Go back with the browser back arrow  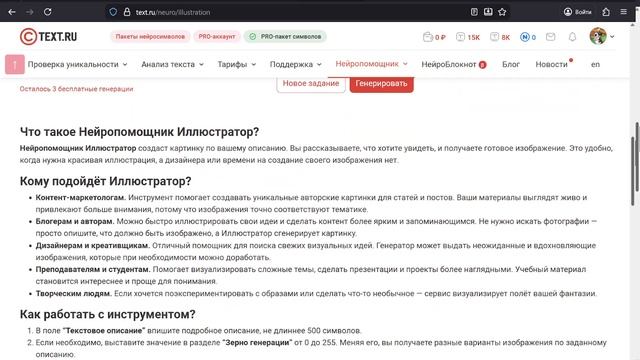coord(12,12)
